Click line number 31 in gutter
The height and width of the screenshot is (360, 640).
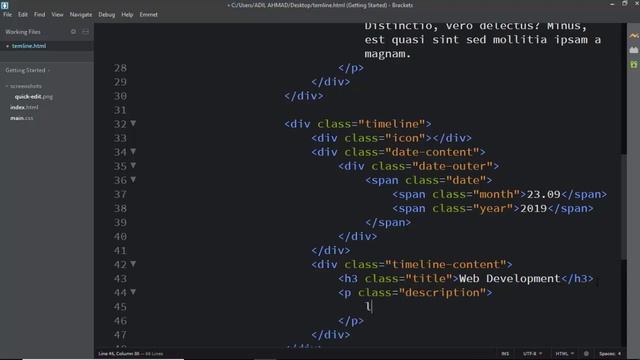coord(120,110)
